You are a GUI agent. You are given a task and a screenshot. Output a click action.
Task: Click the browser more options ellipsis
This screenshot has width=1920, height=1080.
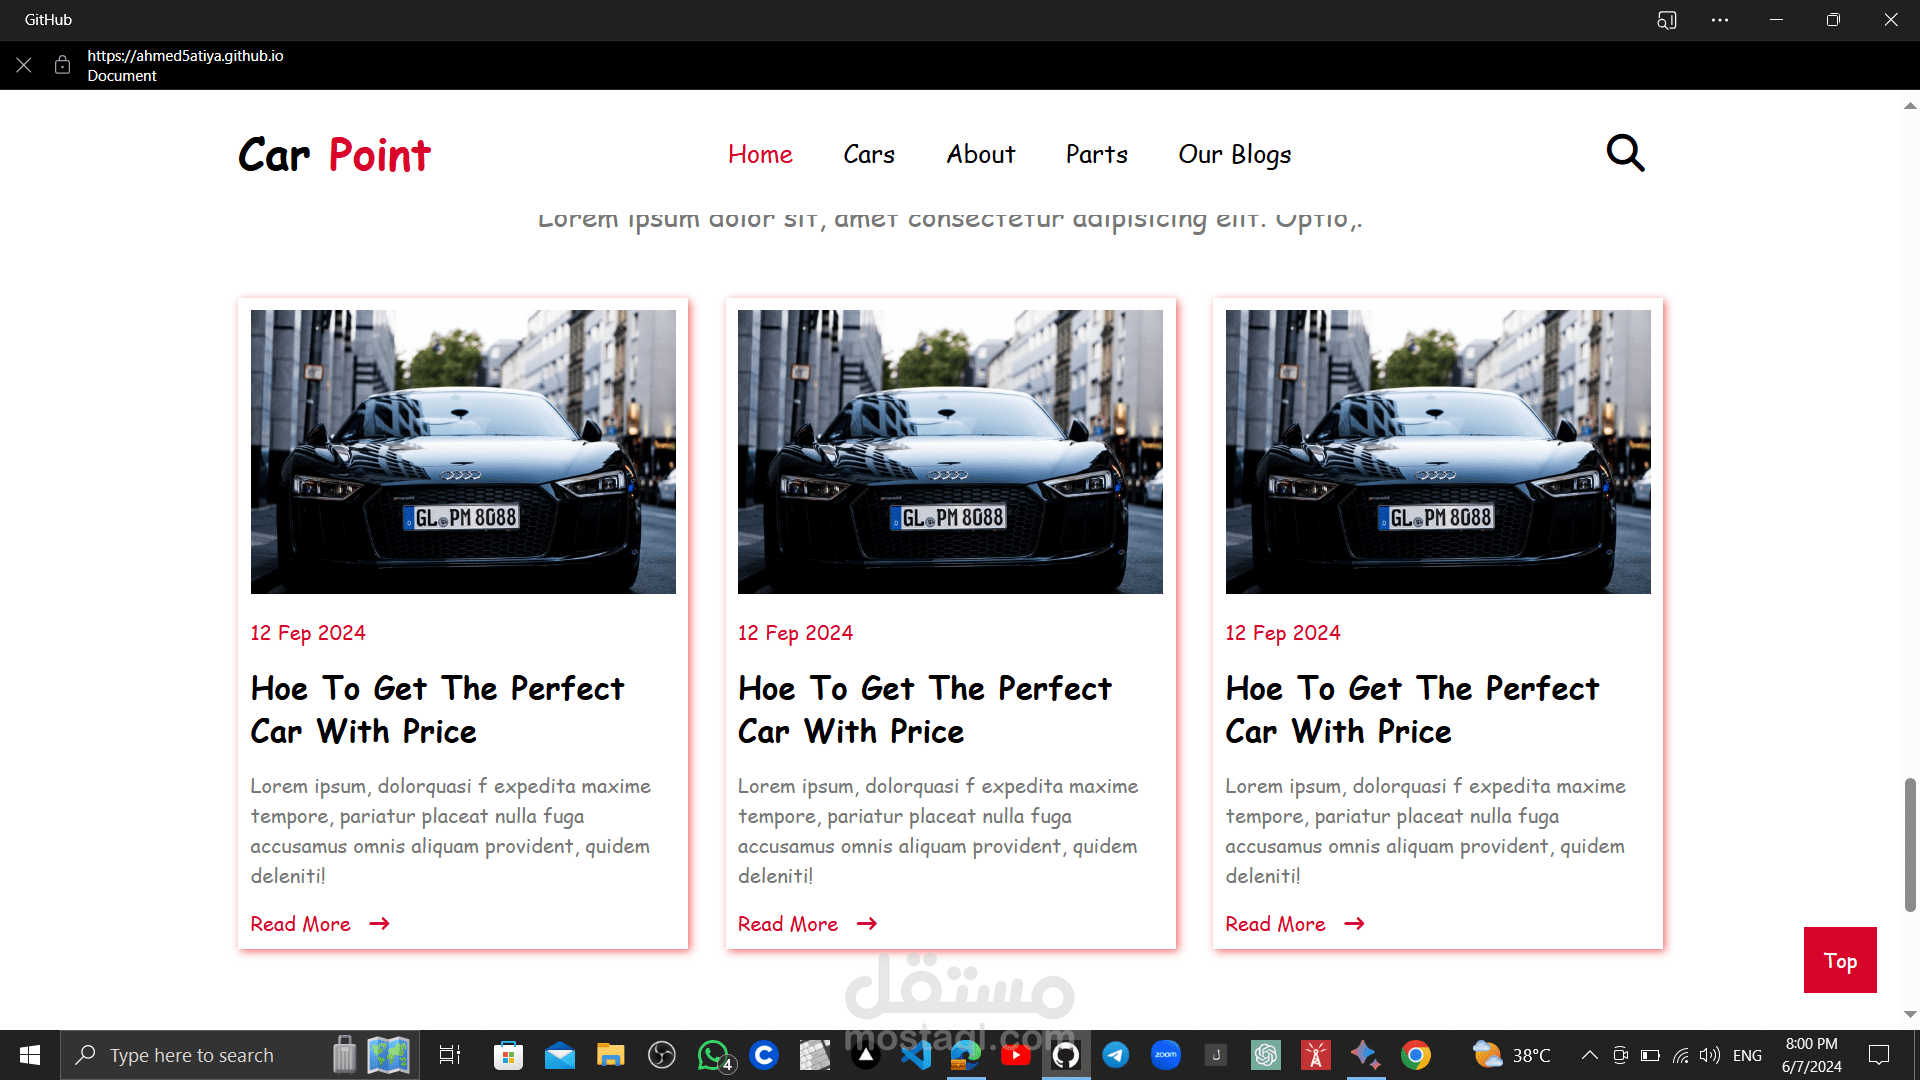click(x=1720, y=20)
